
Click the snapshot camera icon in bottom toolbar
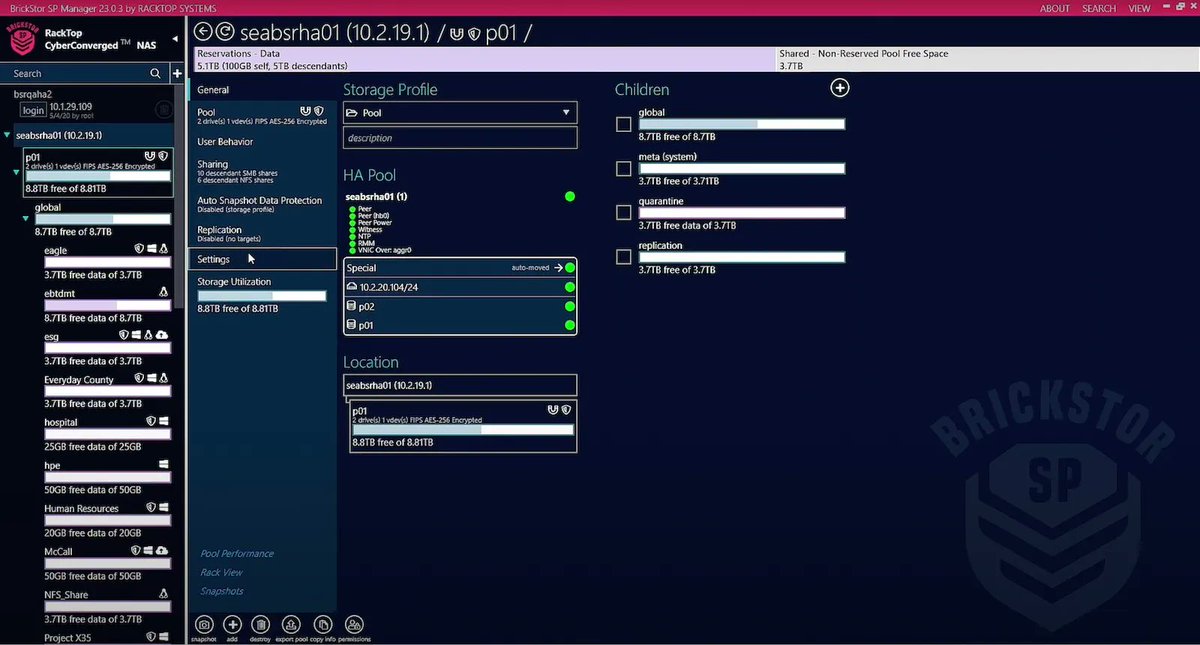[204, 624]
